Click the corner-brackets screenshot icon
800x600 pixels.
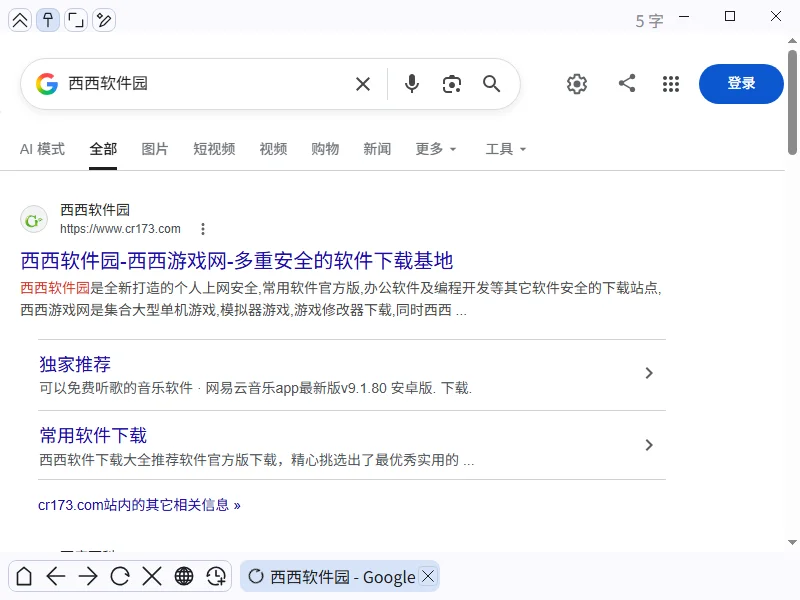76,20
